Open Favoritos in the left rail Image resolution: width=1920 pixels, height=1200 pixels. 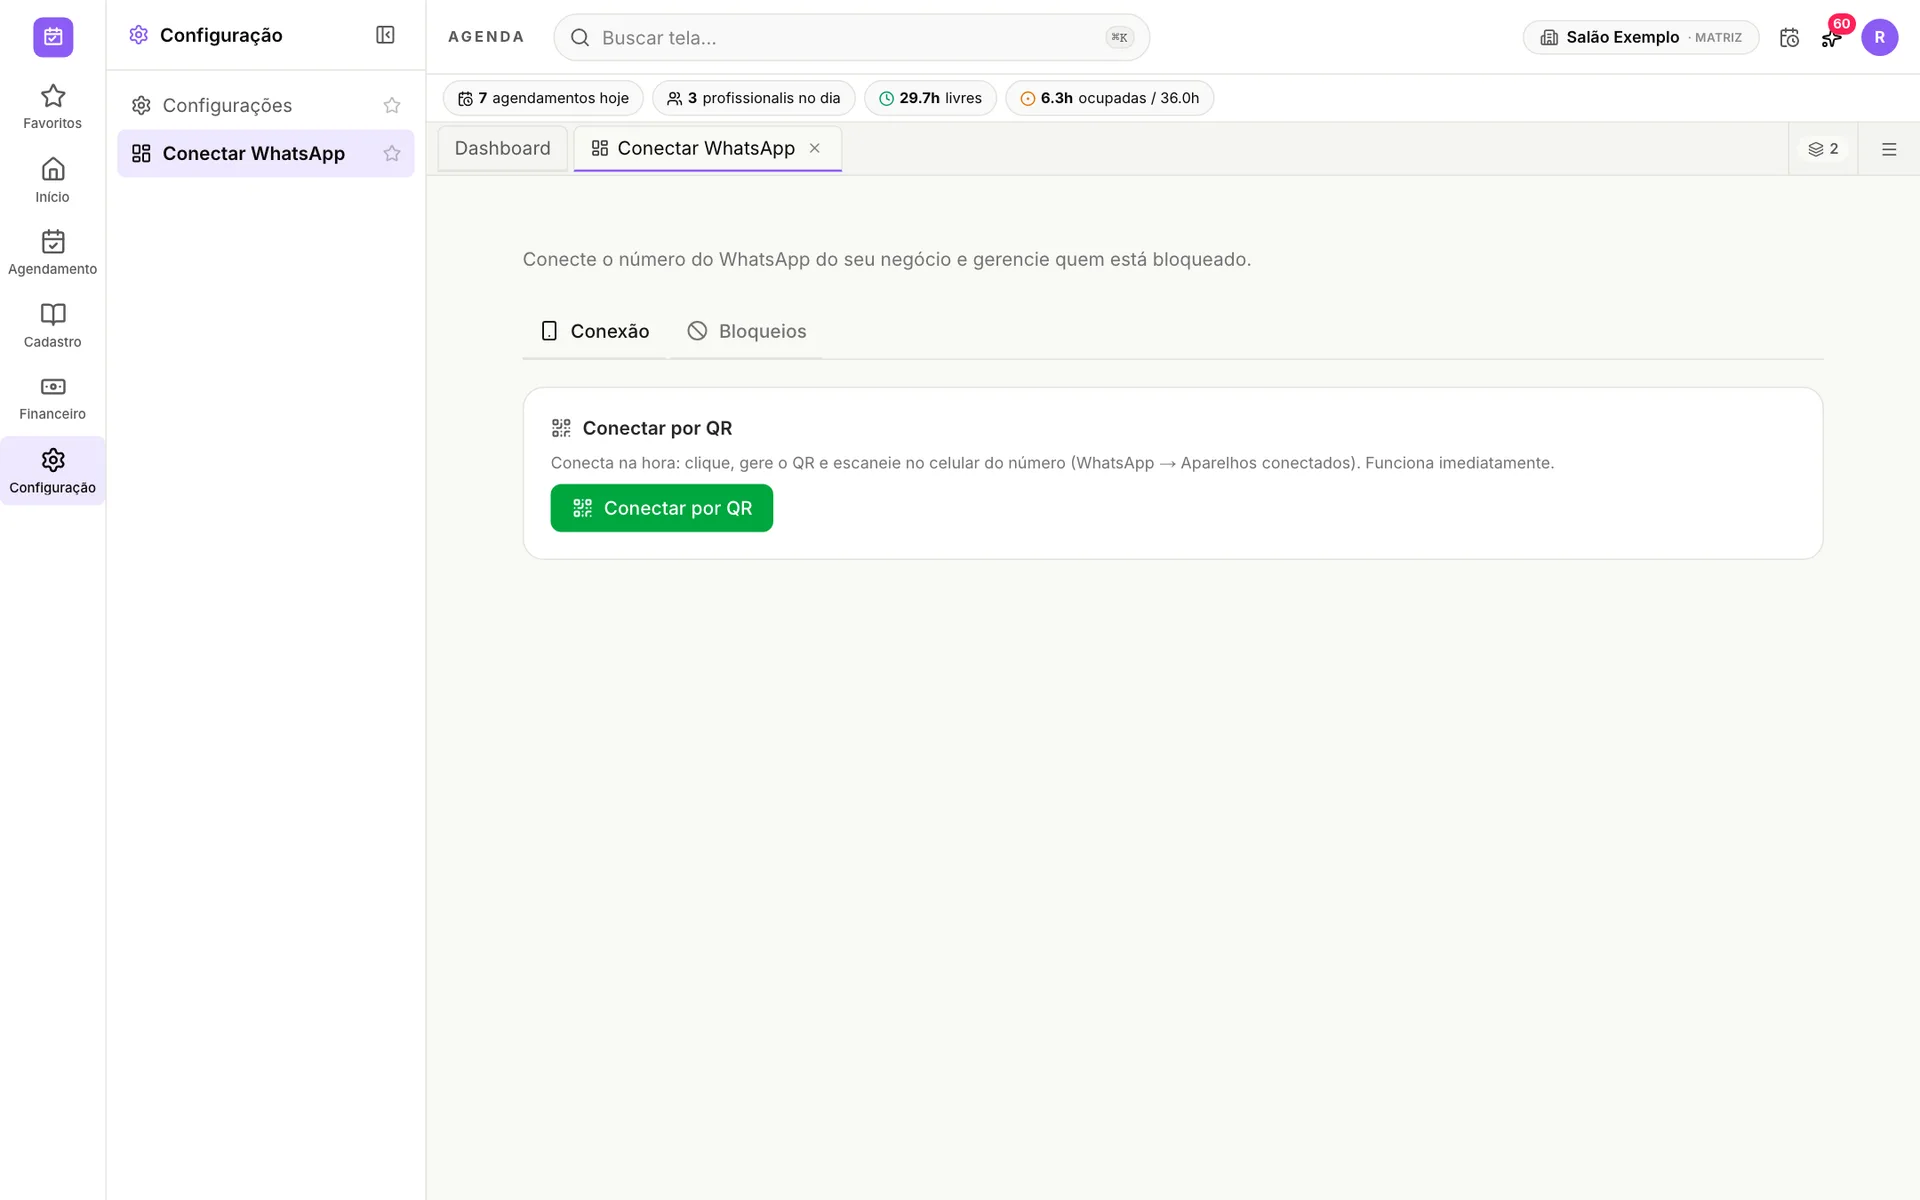click(x=53, y=107)
